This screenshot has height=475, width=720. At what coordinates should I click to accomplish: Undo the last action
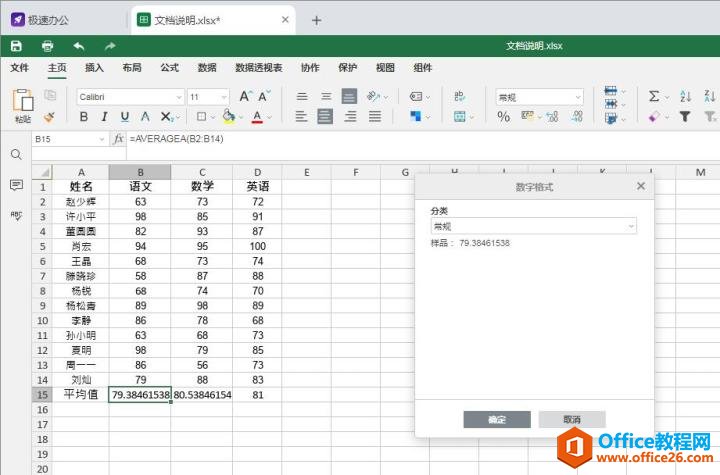click(79, 46)
